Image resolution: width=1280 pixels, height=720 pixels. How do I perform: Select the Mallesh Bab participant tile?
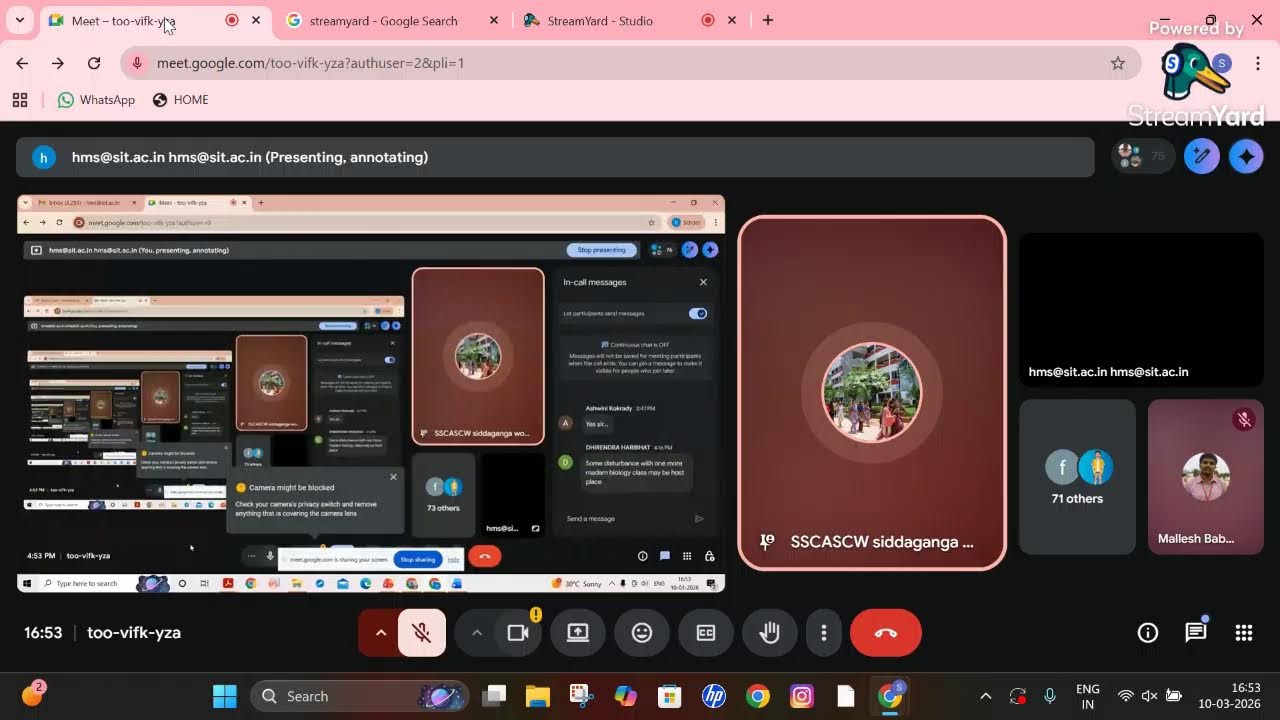1206,477
